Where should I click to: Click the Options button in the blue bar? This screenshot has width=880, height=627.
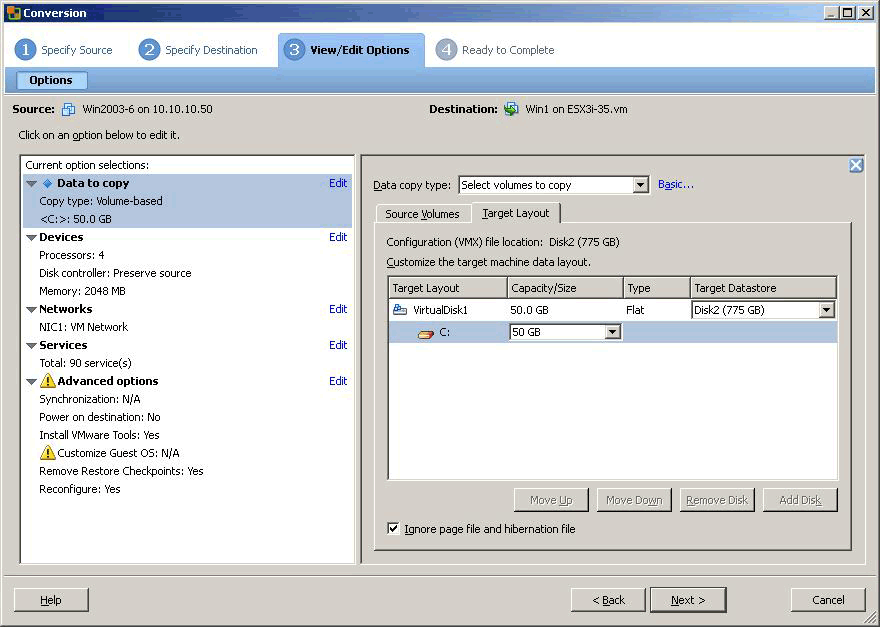click(x=51, y=80)
